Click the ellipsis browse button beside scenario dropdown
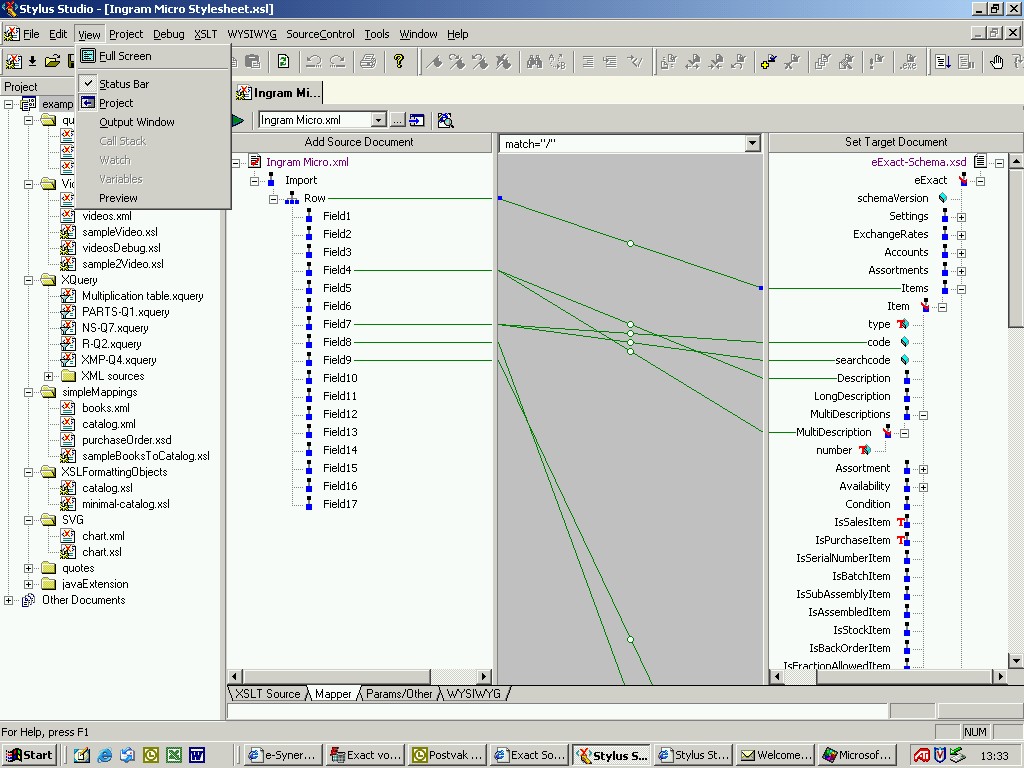Image resolution: width=1024 pixels, height=768 pixels. (397, 120)
